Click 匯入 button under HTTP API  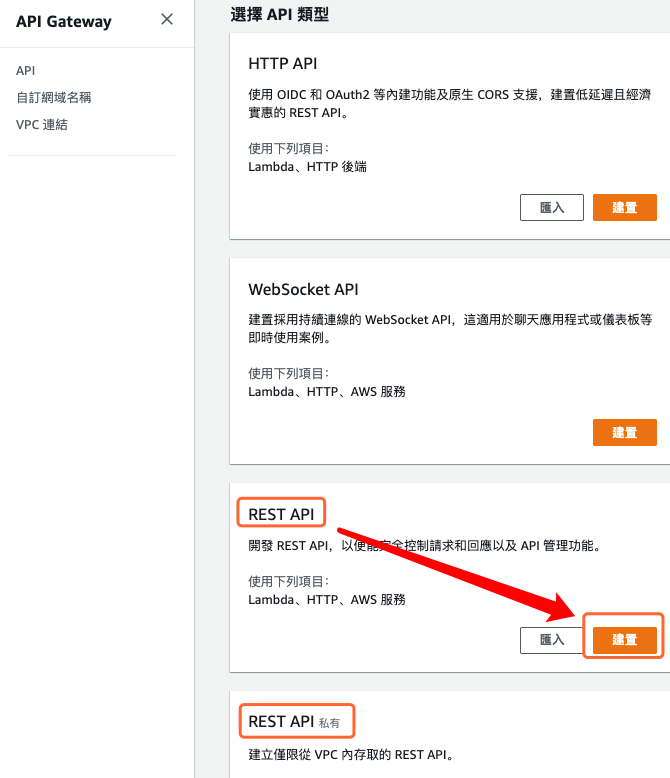551,207
